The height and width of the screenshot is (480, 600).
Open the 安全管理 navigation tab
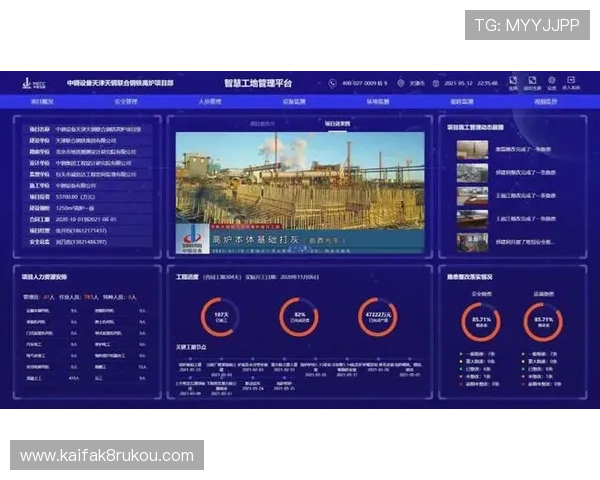pos(126,102)
